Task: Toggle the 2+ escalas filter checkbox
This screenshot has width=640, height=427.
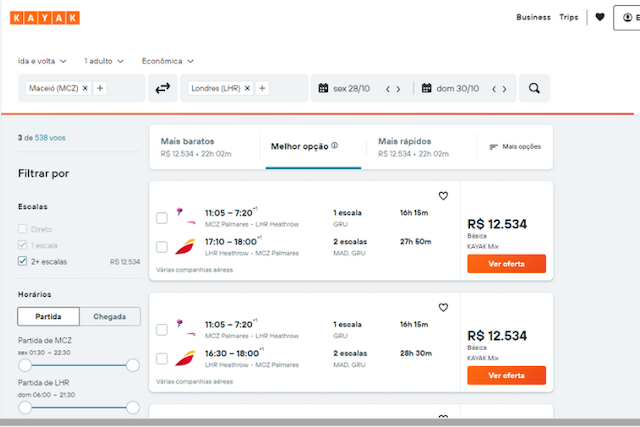Action: (x=22, y=261)
